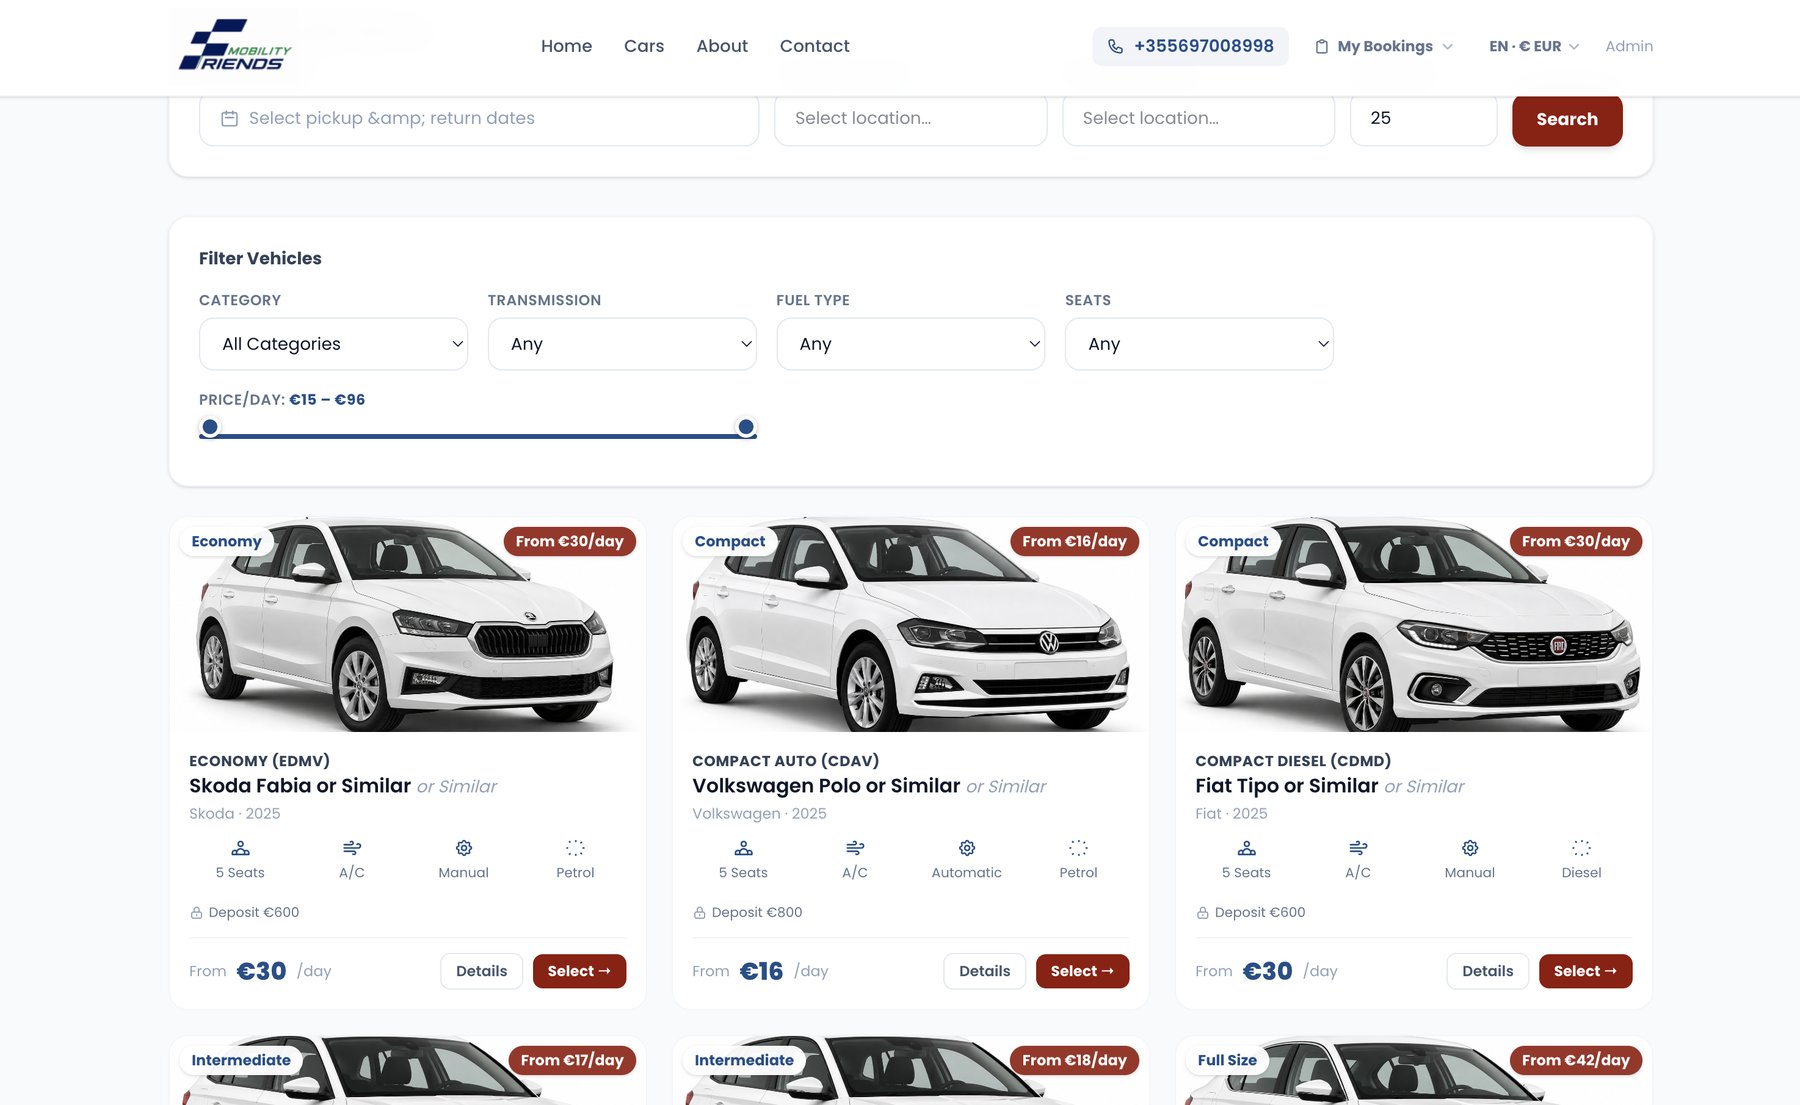1800x1105 pixels.
Task: Click the Admin link
Action: (x=1629, y=46)
